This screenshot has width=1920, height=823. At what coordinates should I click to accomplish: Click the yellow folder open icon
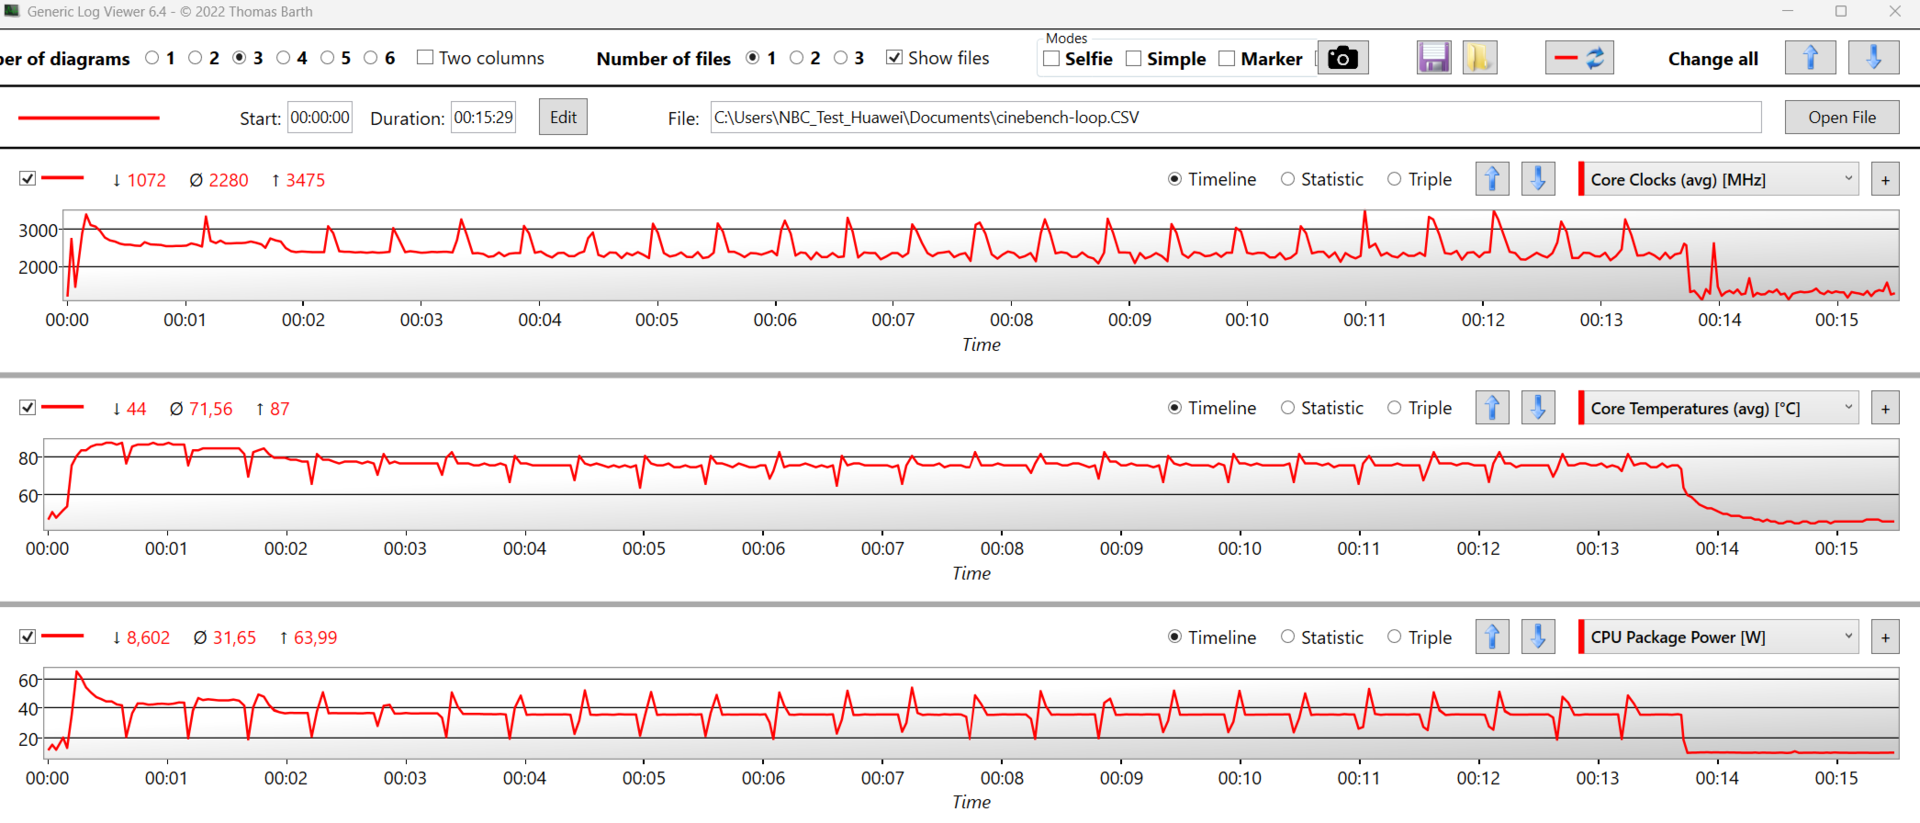1479,58
